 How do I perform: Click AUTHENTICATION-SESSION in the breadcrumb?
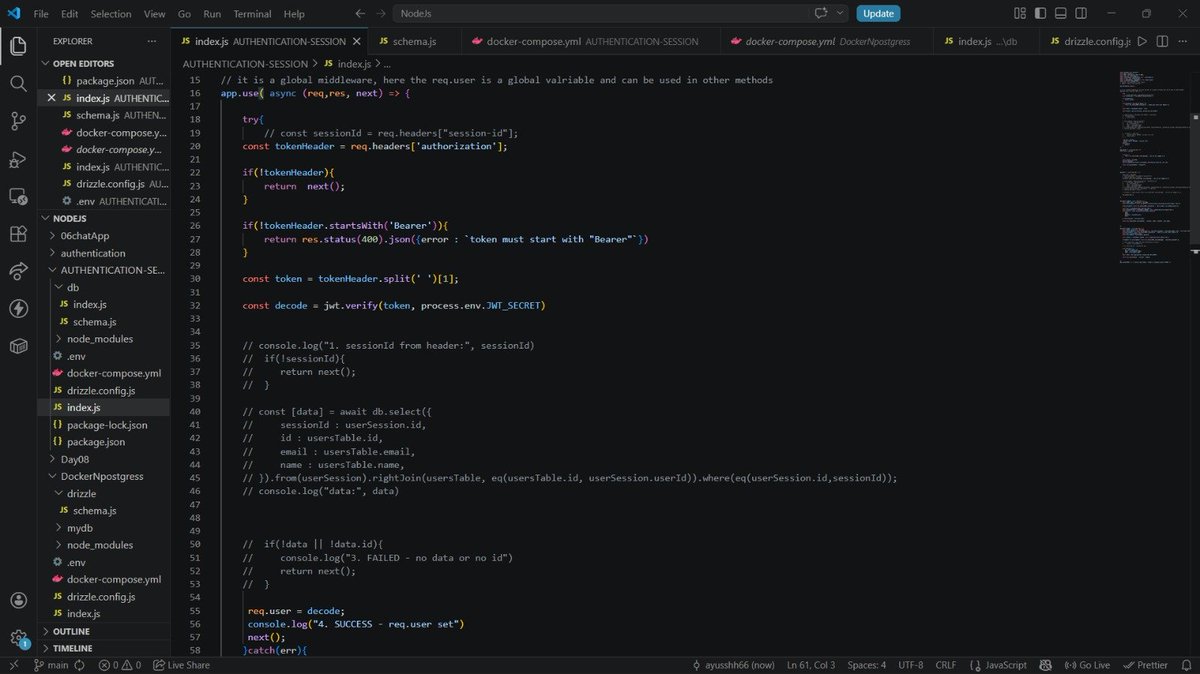pyautogui.click(x=245, y=63)
